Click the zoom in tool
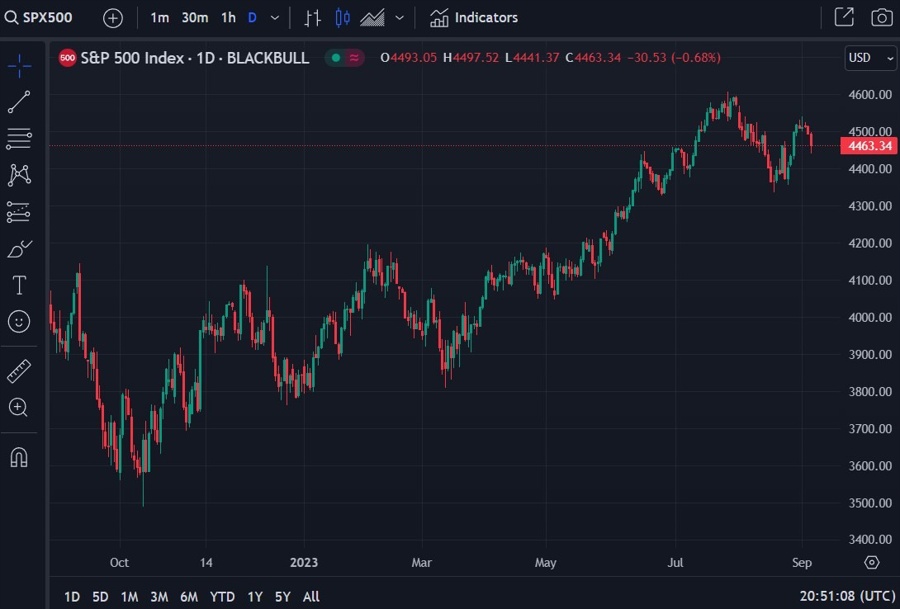900x609 pixels. [x=19, y=407]
